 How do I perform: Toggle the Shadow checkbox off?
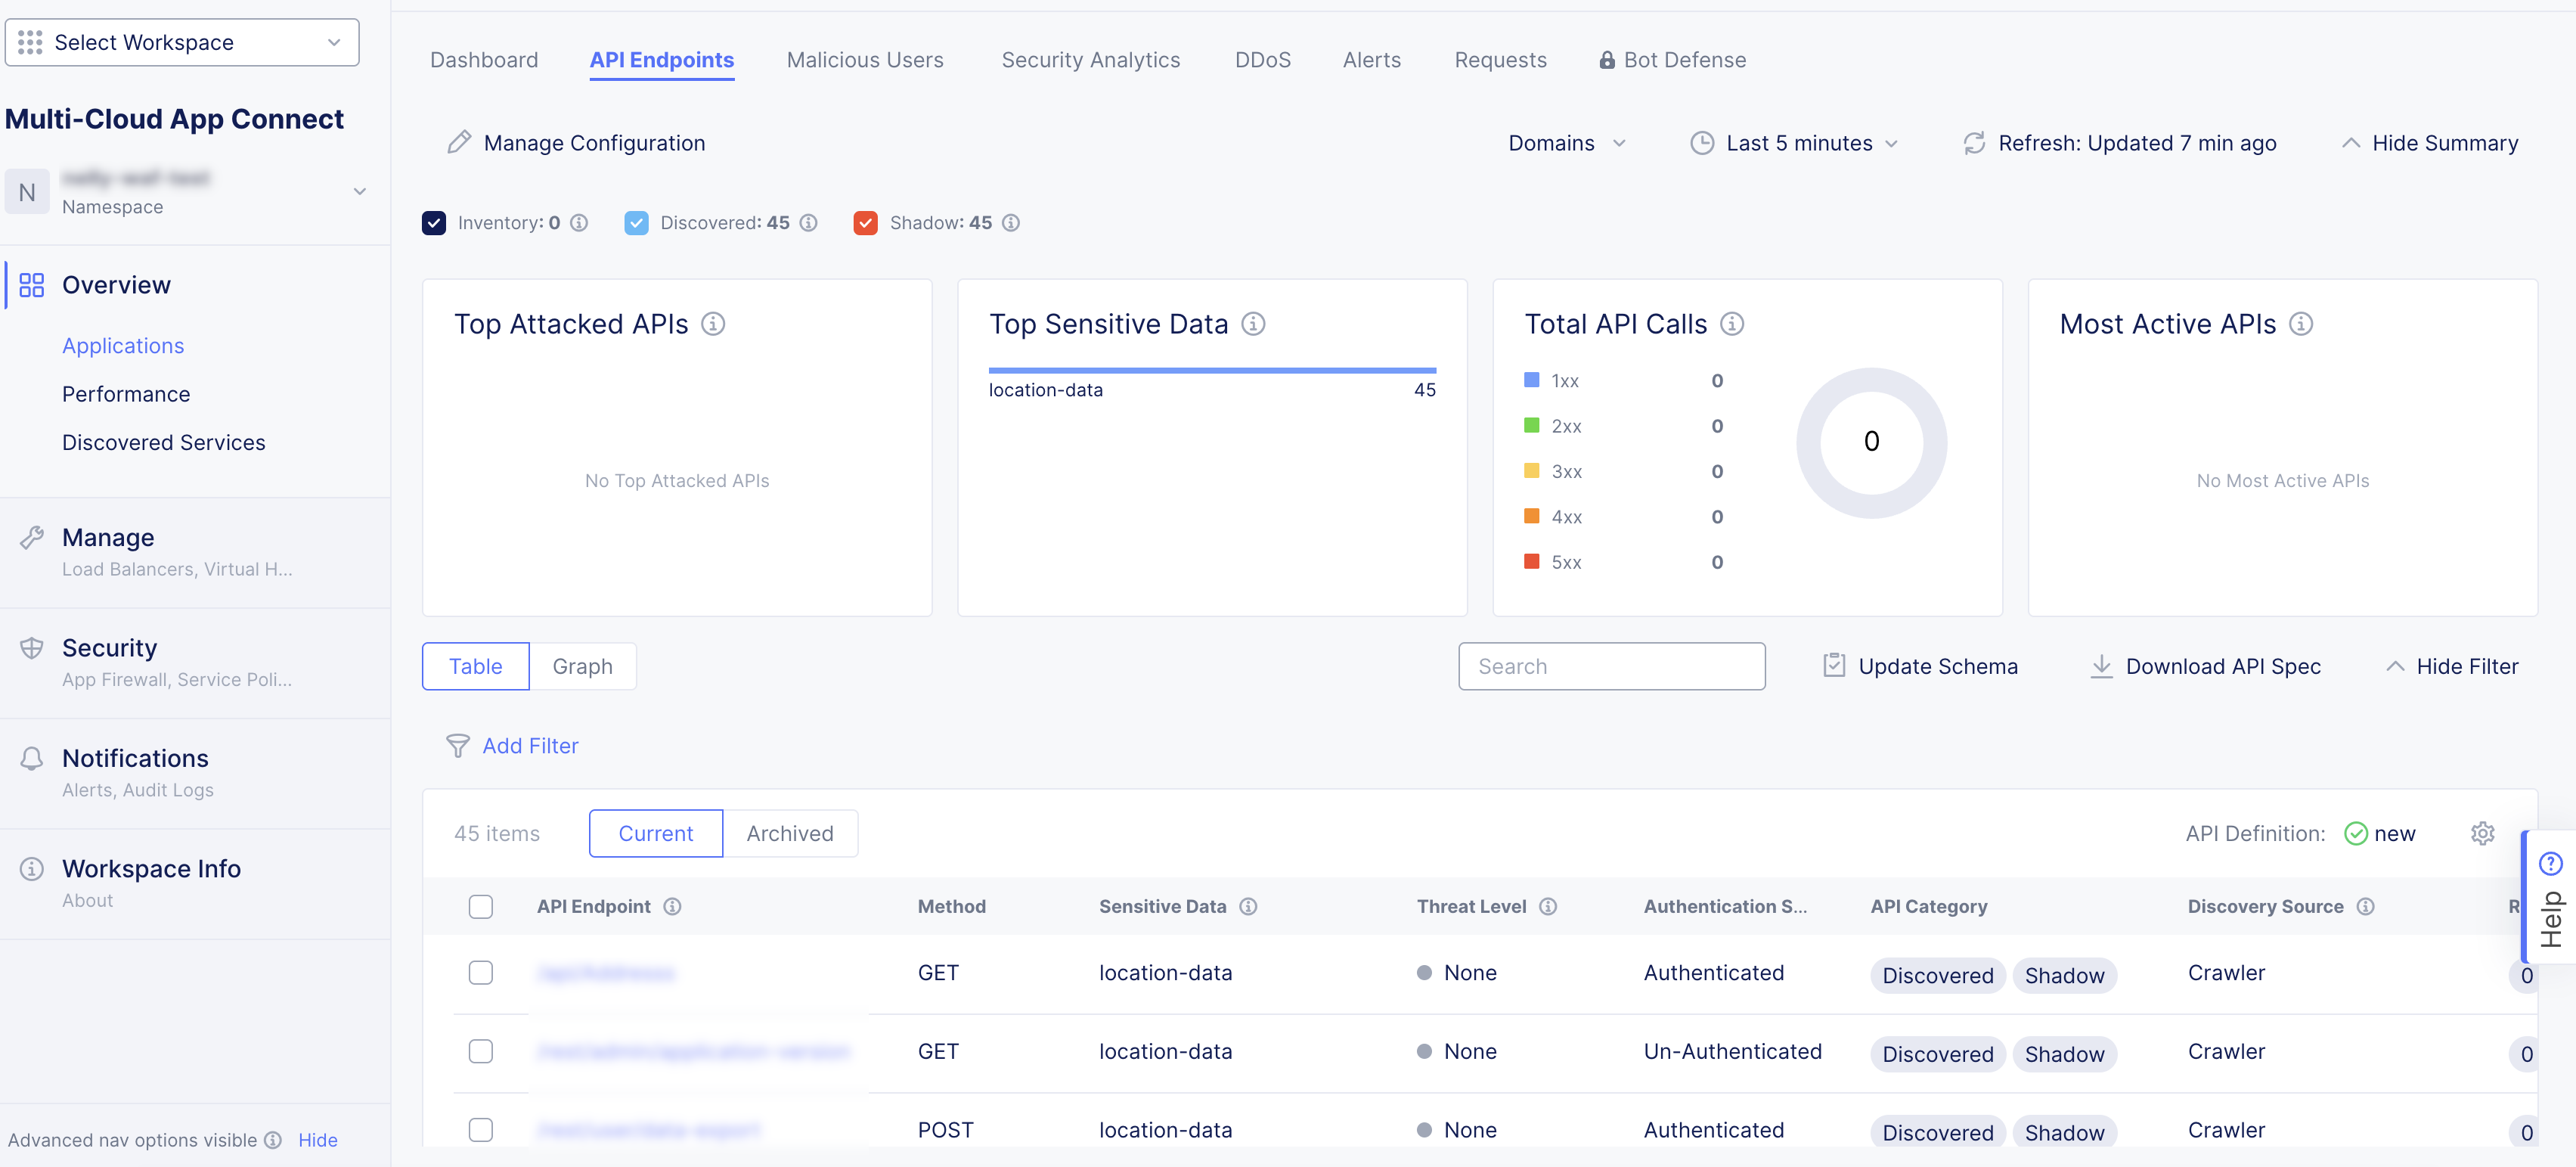(x=865, y=223)
